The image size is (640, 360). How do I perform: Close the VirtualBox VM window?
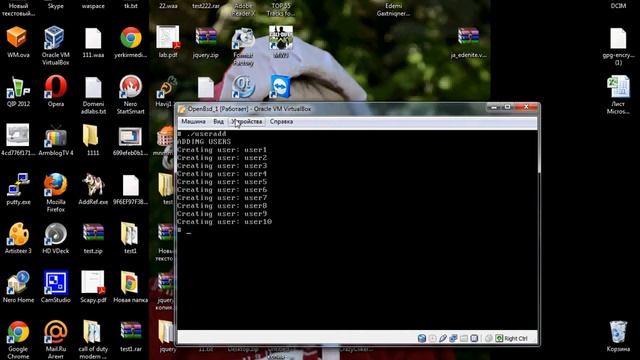click(526, 107)
